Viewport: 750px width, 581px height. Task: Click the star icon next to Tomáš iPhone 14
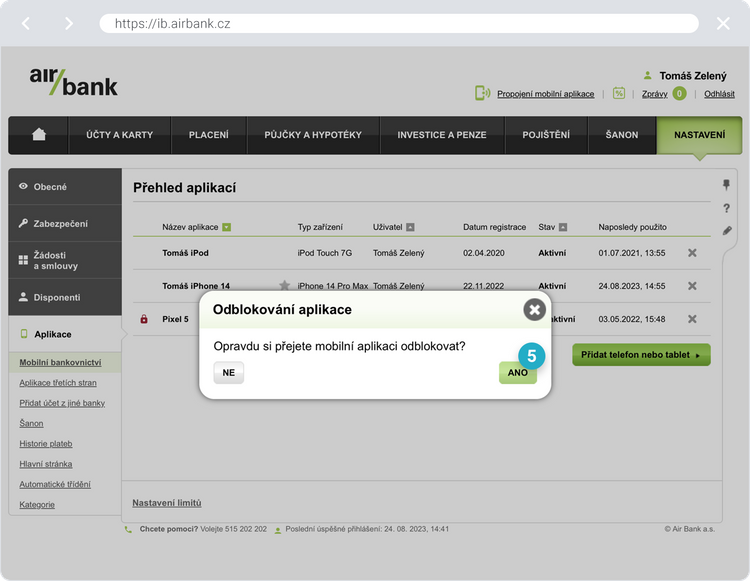click(x=284, y=286)
